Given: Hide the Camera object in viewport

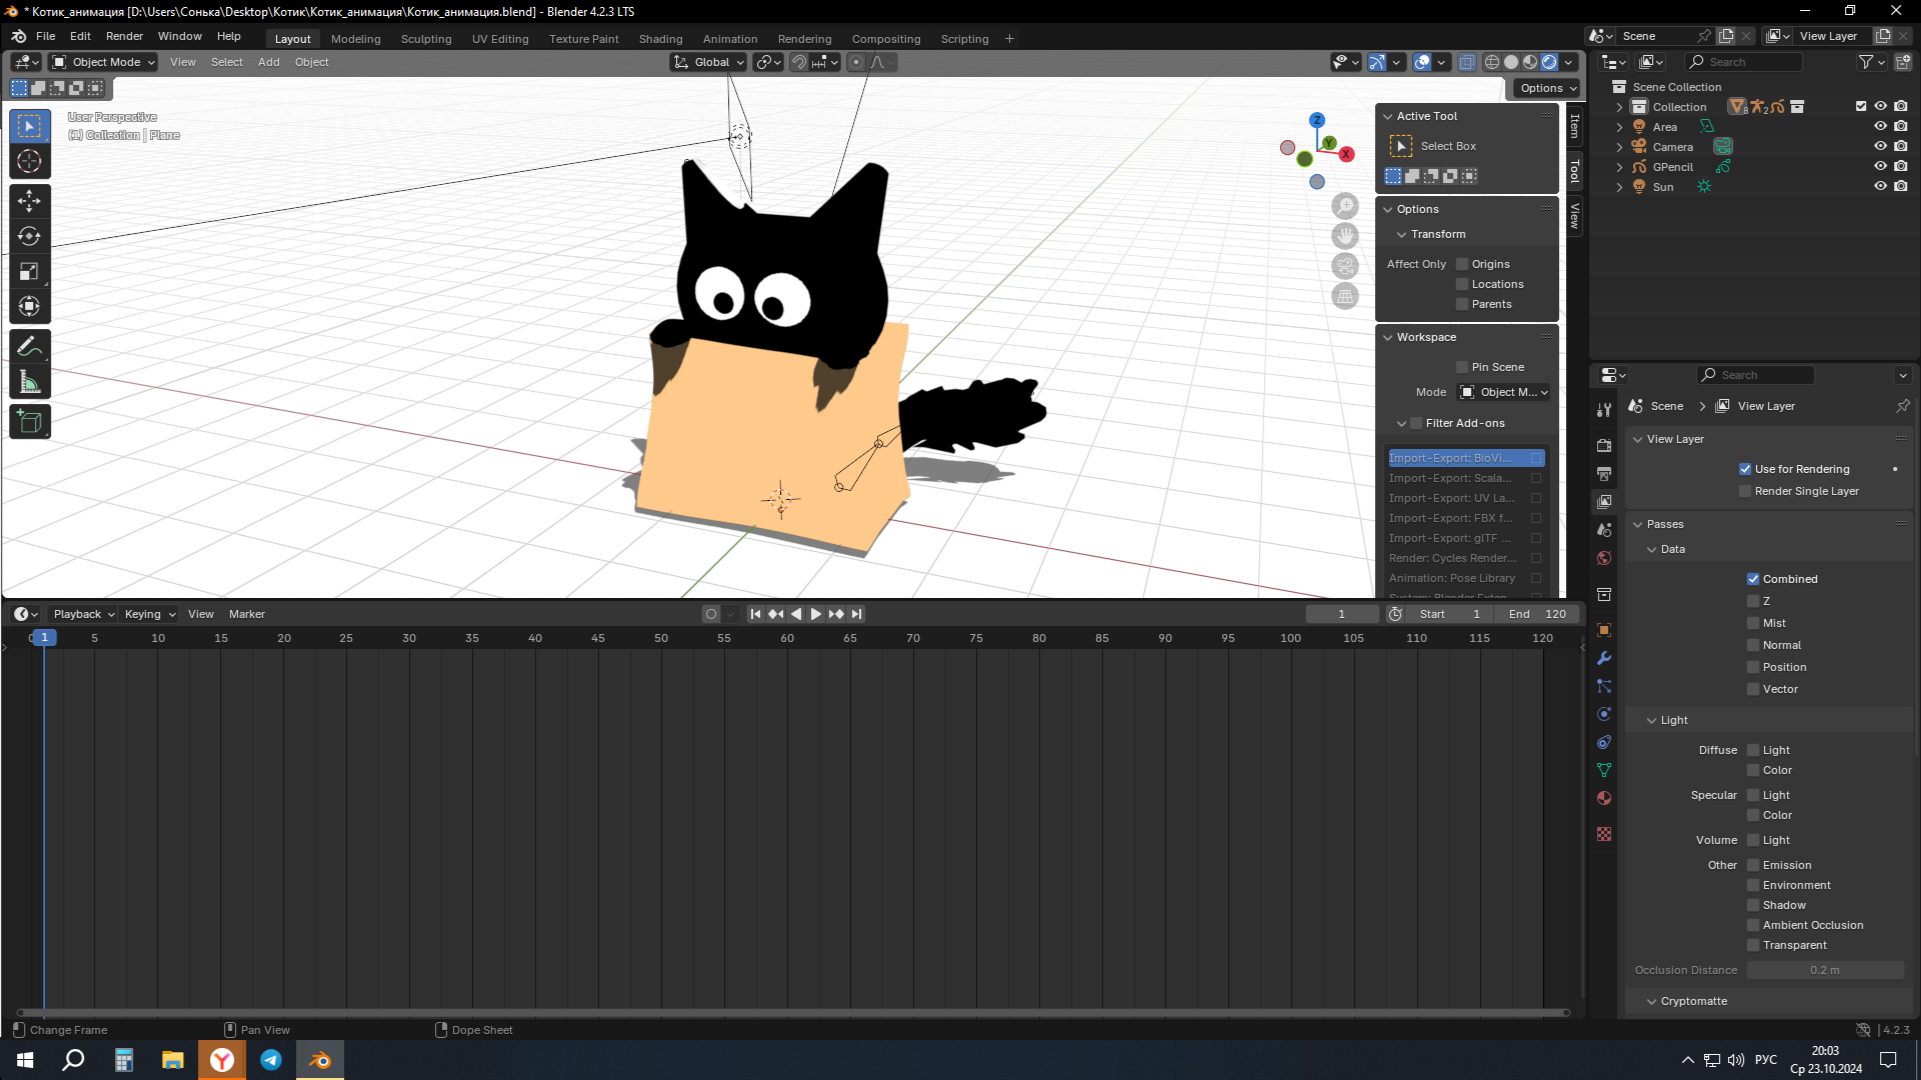Looking at the screenshot, I should coord(1880,147).
